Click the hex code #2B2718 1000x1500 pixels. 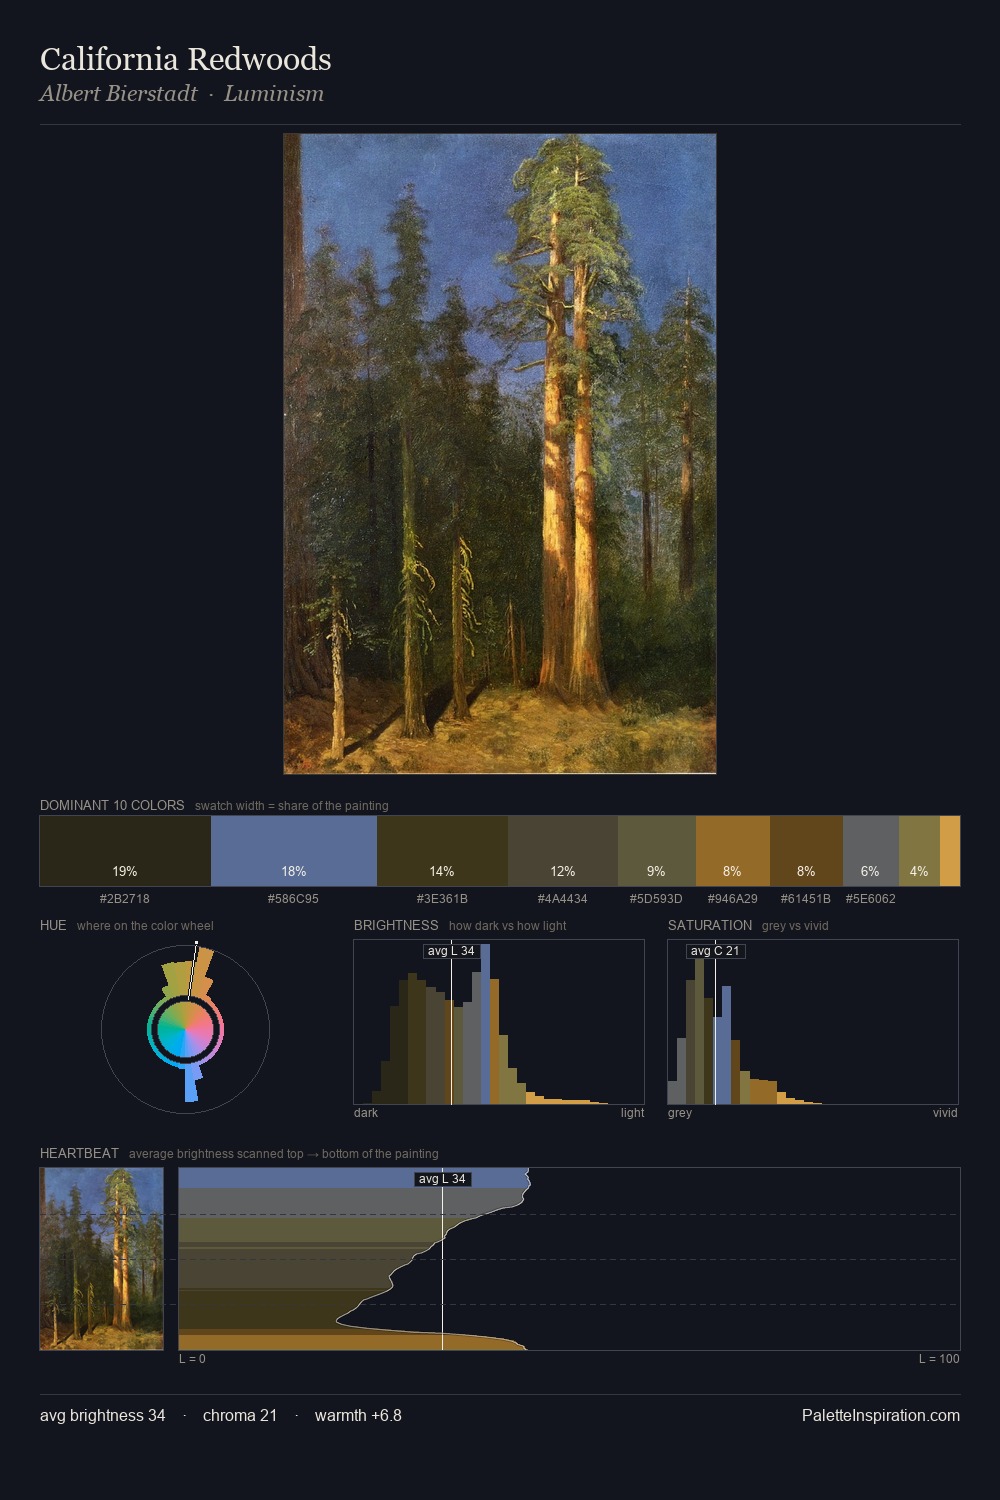[125, 899]
